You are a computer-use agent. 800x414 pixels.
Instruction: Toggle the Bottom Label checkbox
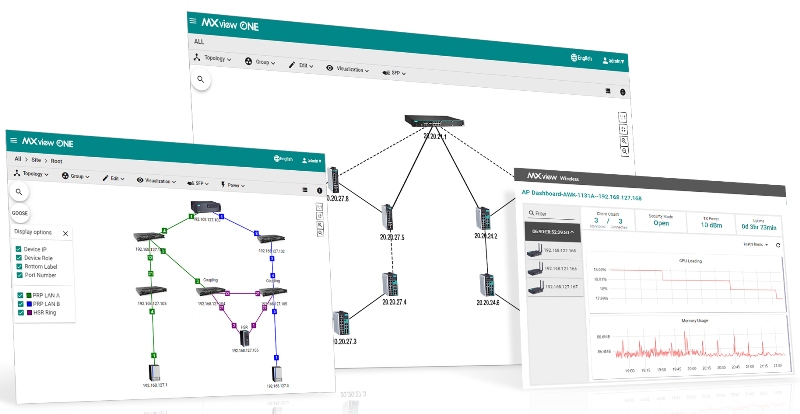pyautogui.click(x=19, y=266)
